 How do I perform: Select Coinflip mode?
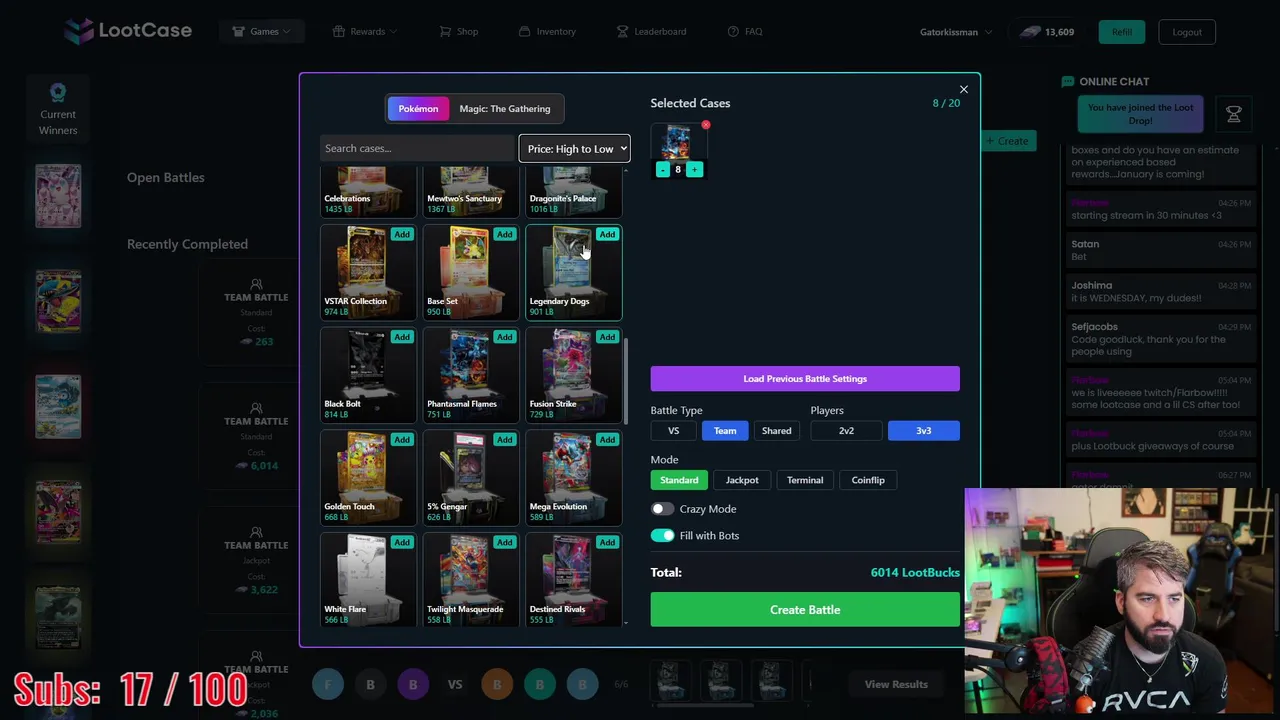point(868,480)
